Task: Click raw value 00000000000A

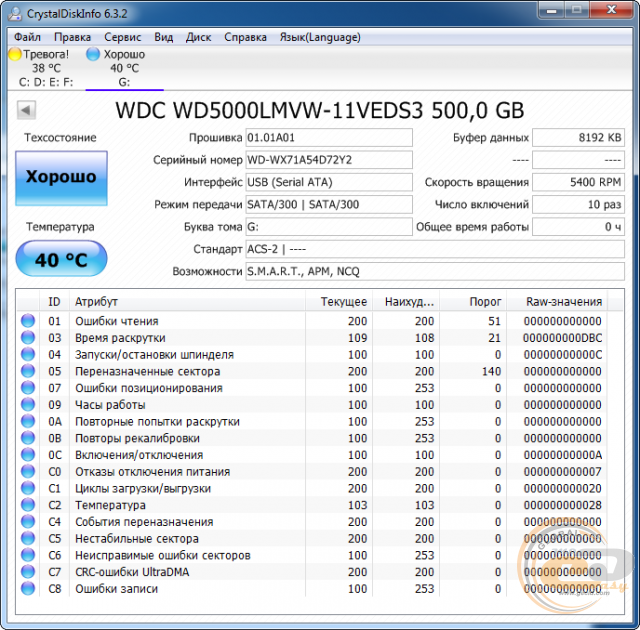Action: tap(562, 455)
